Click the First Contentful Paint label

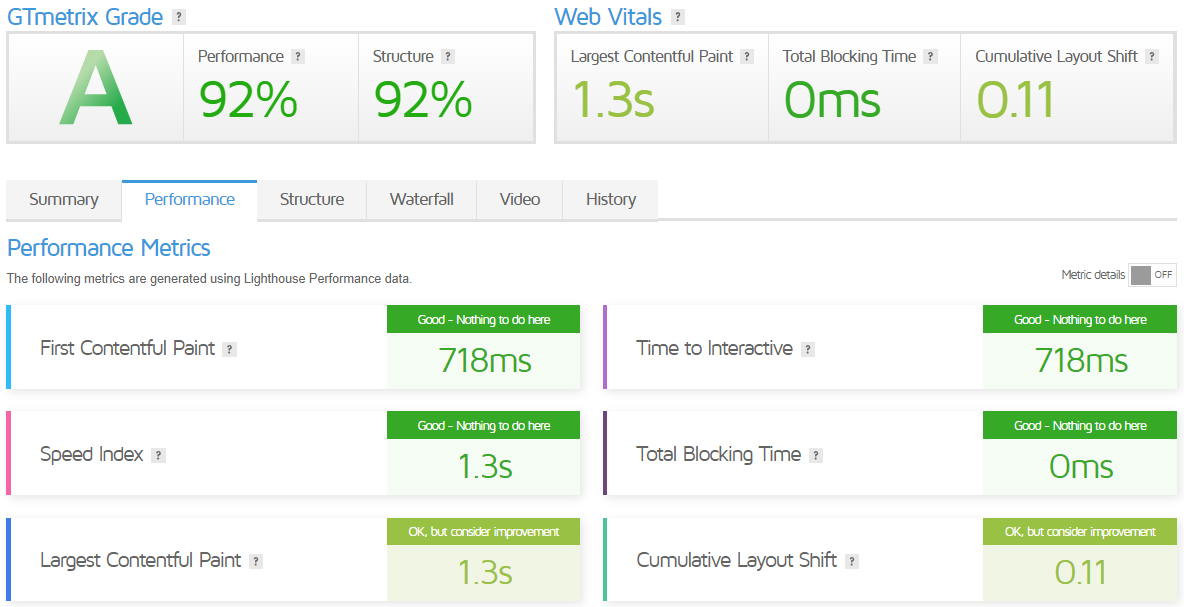click(128, 349)
